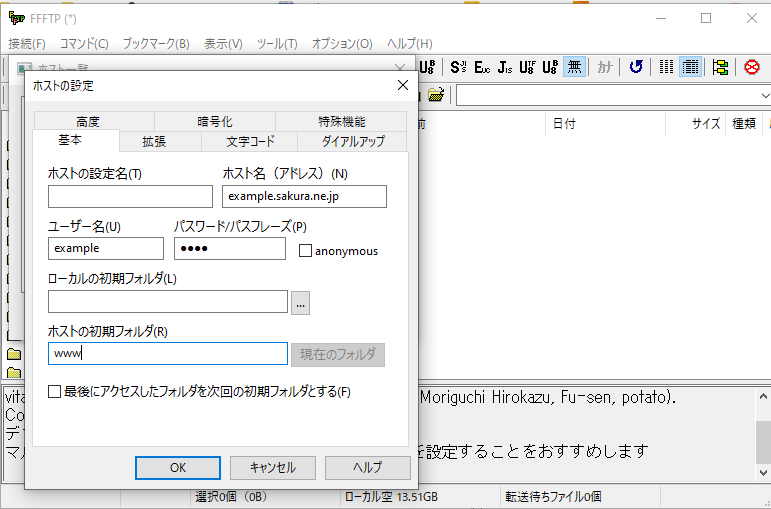Click the ローカルの初期フォルダ input field

click(168, 301)
